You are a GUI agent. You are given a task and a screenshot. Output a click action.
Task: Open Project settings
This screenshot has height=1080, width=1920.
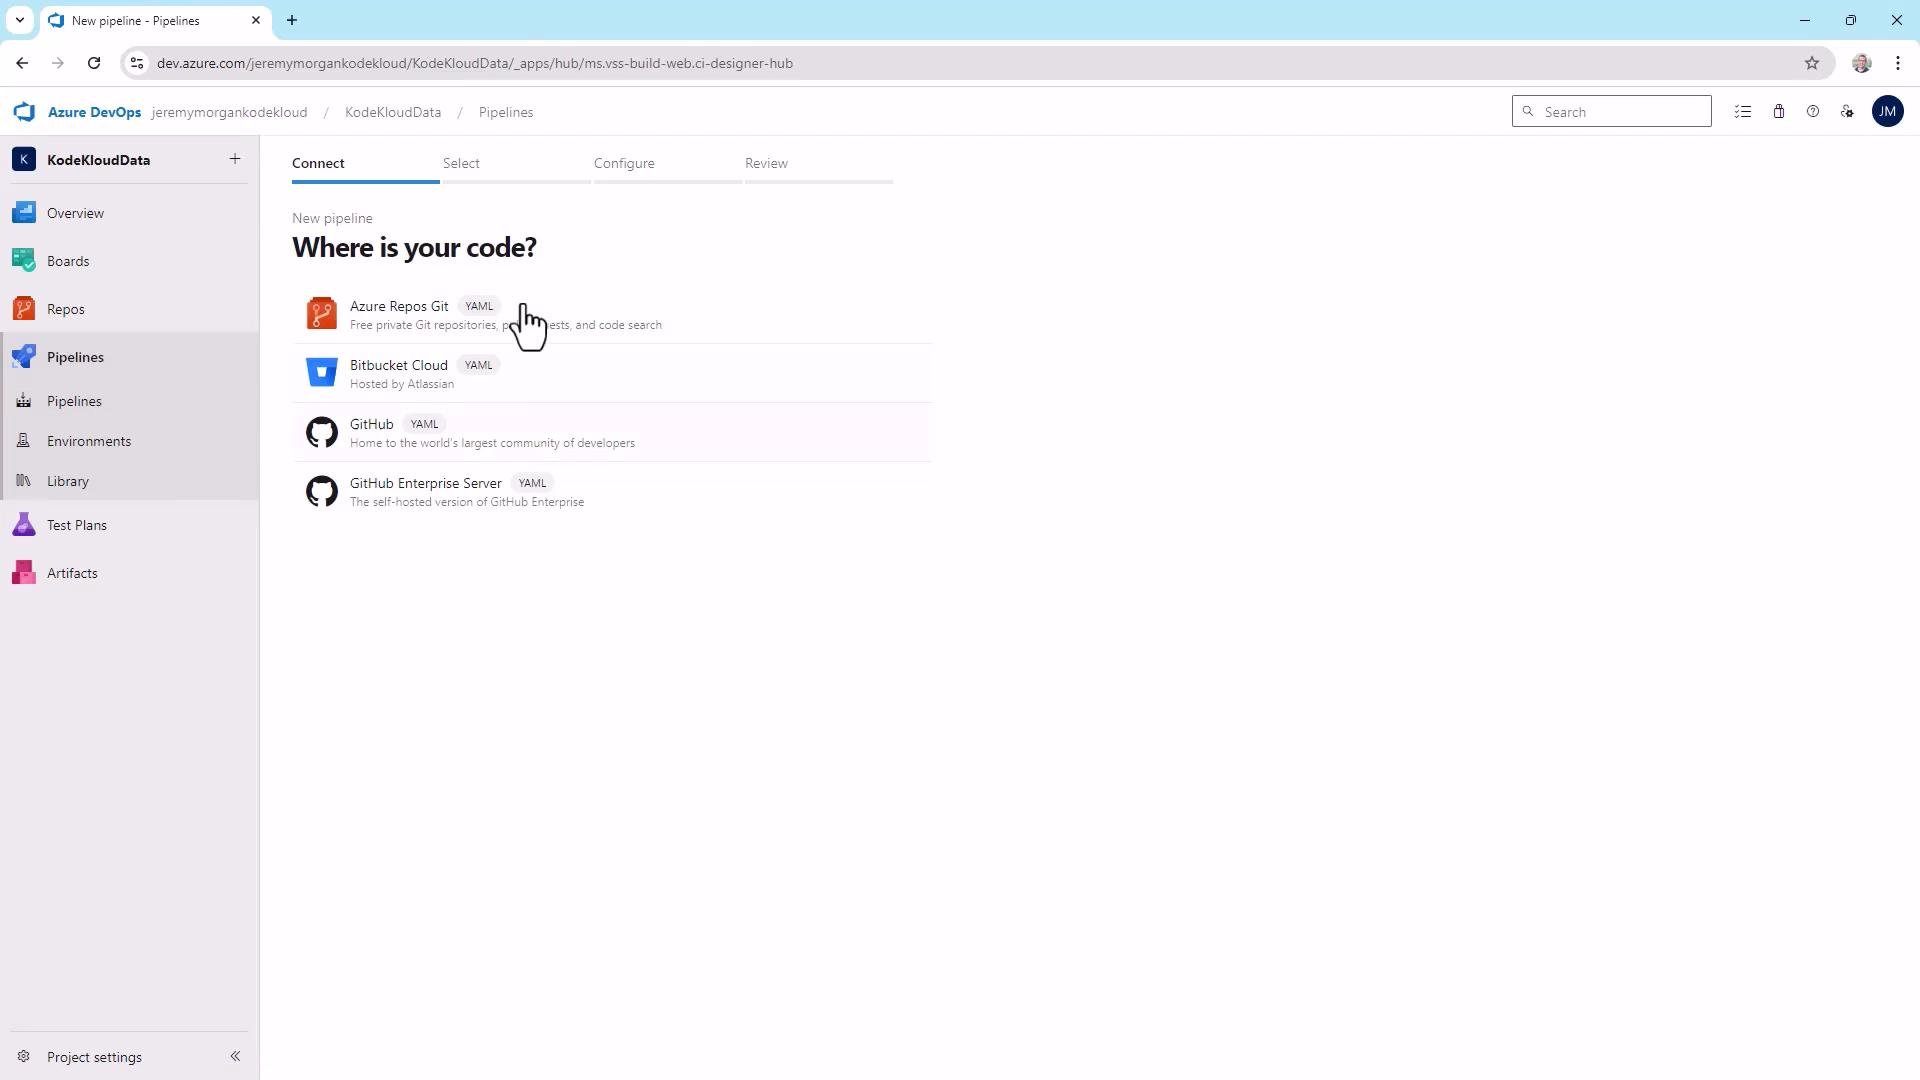94,1057
